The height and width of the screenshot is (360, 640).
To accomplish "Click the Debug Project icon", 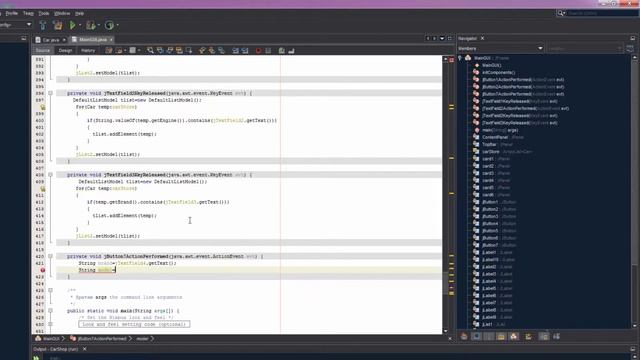I will [91, 25].
